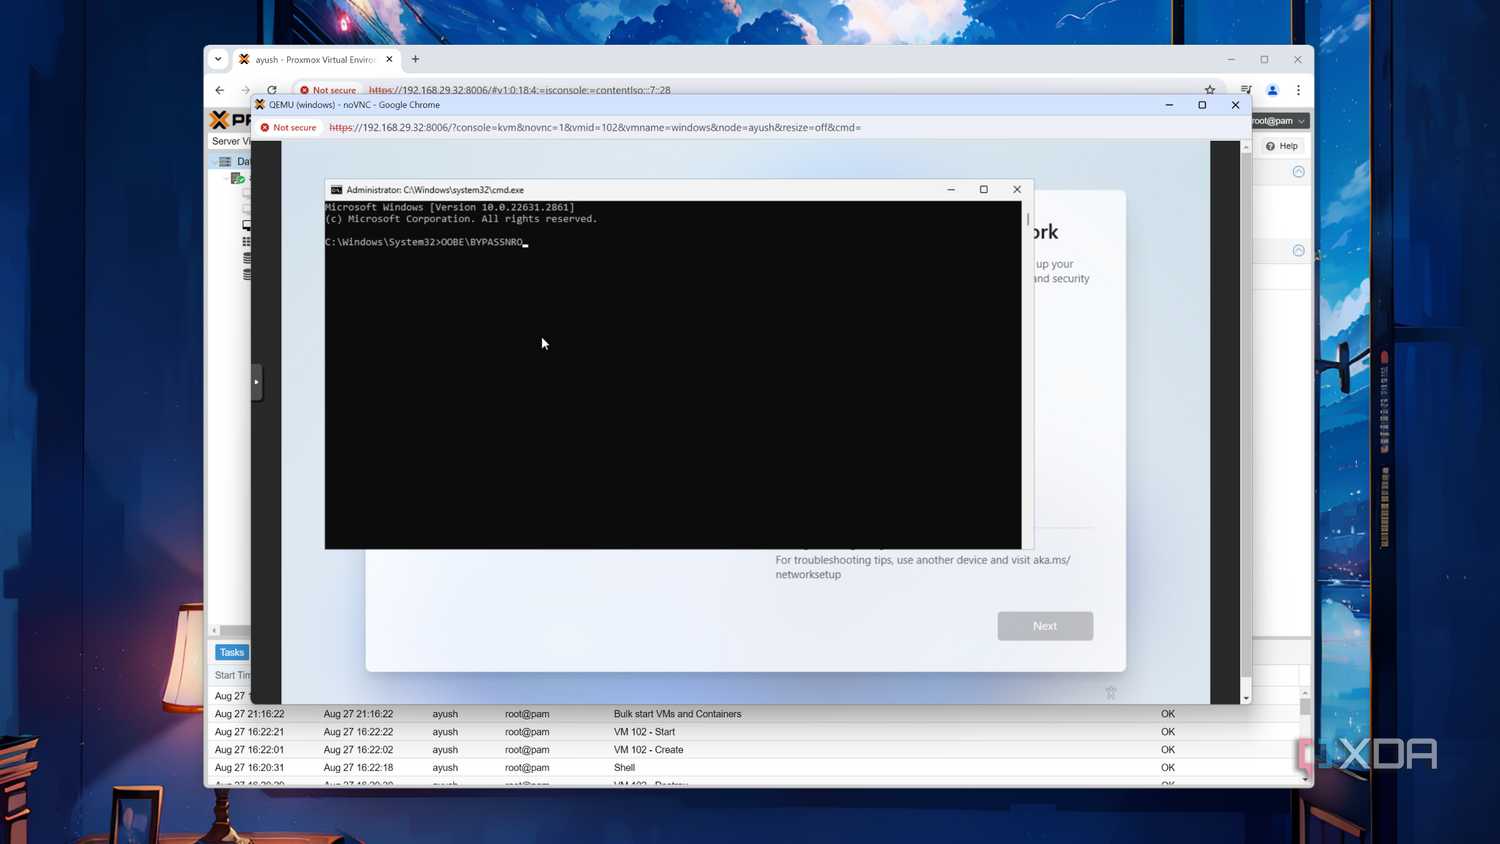The height and width of the screenshot is (844, 1500).
Task: Select the VM 102 - Create task
Action: click(648, 750)
